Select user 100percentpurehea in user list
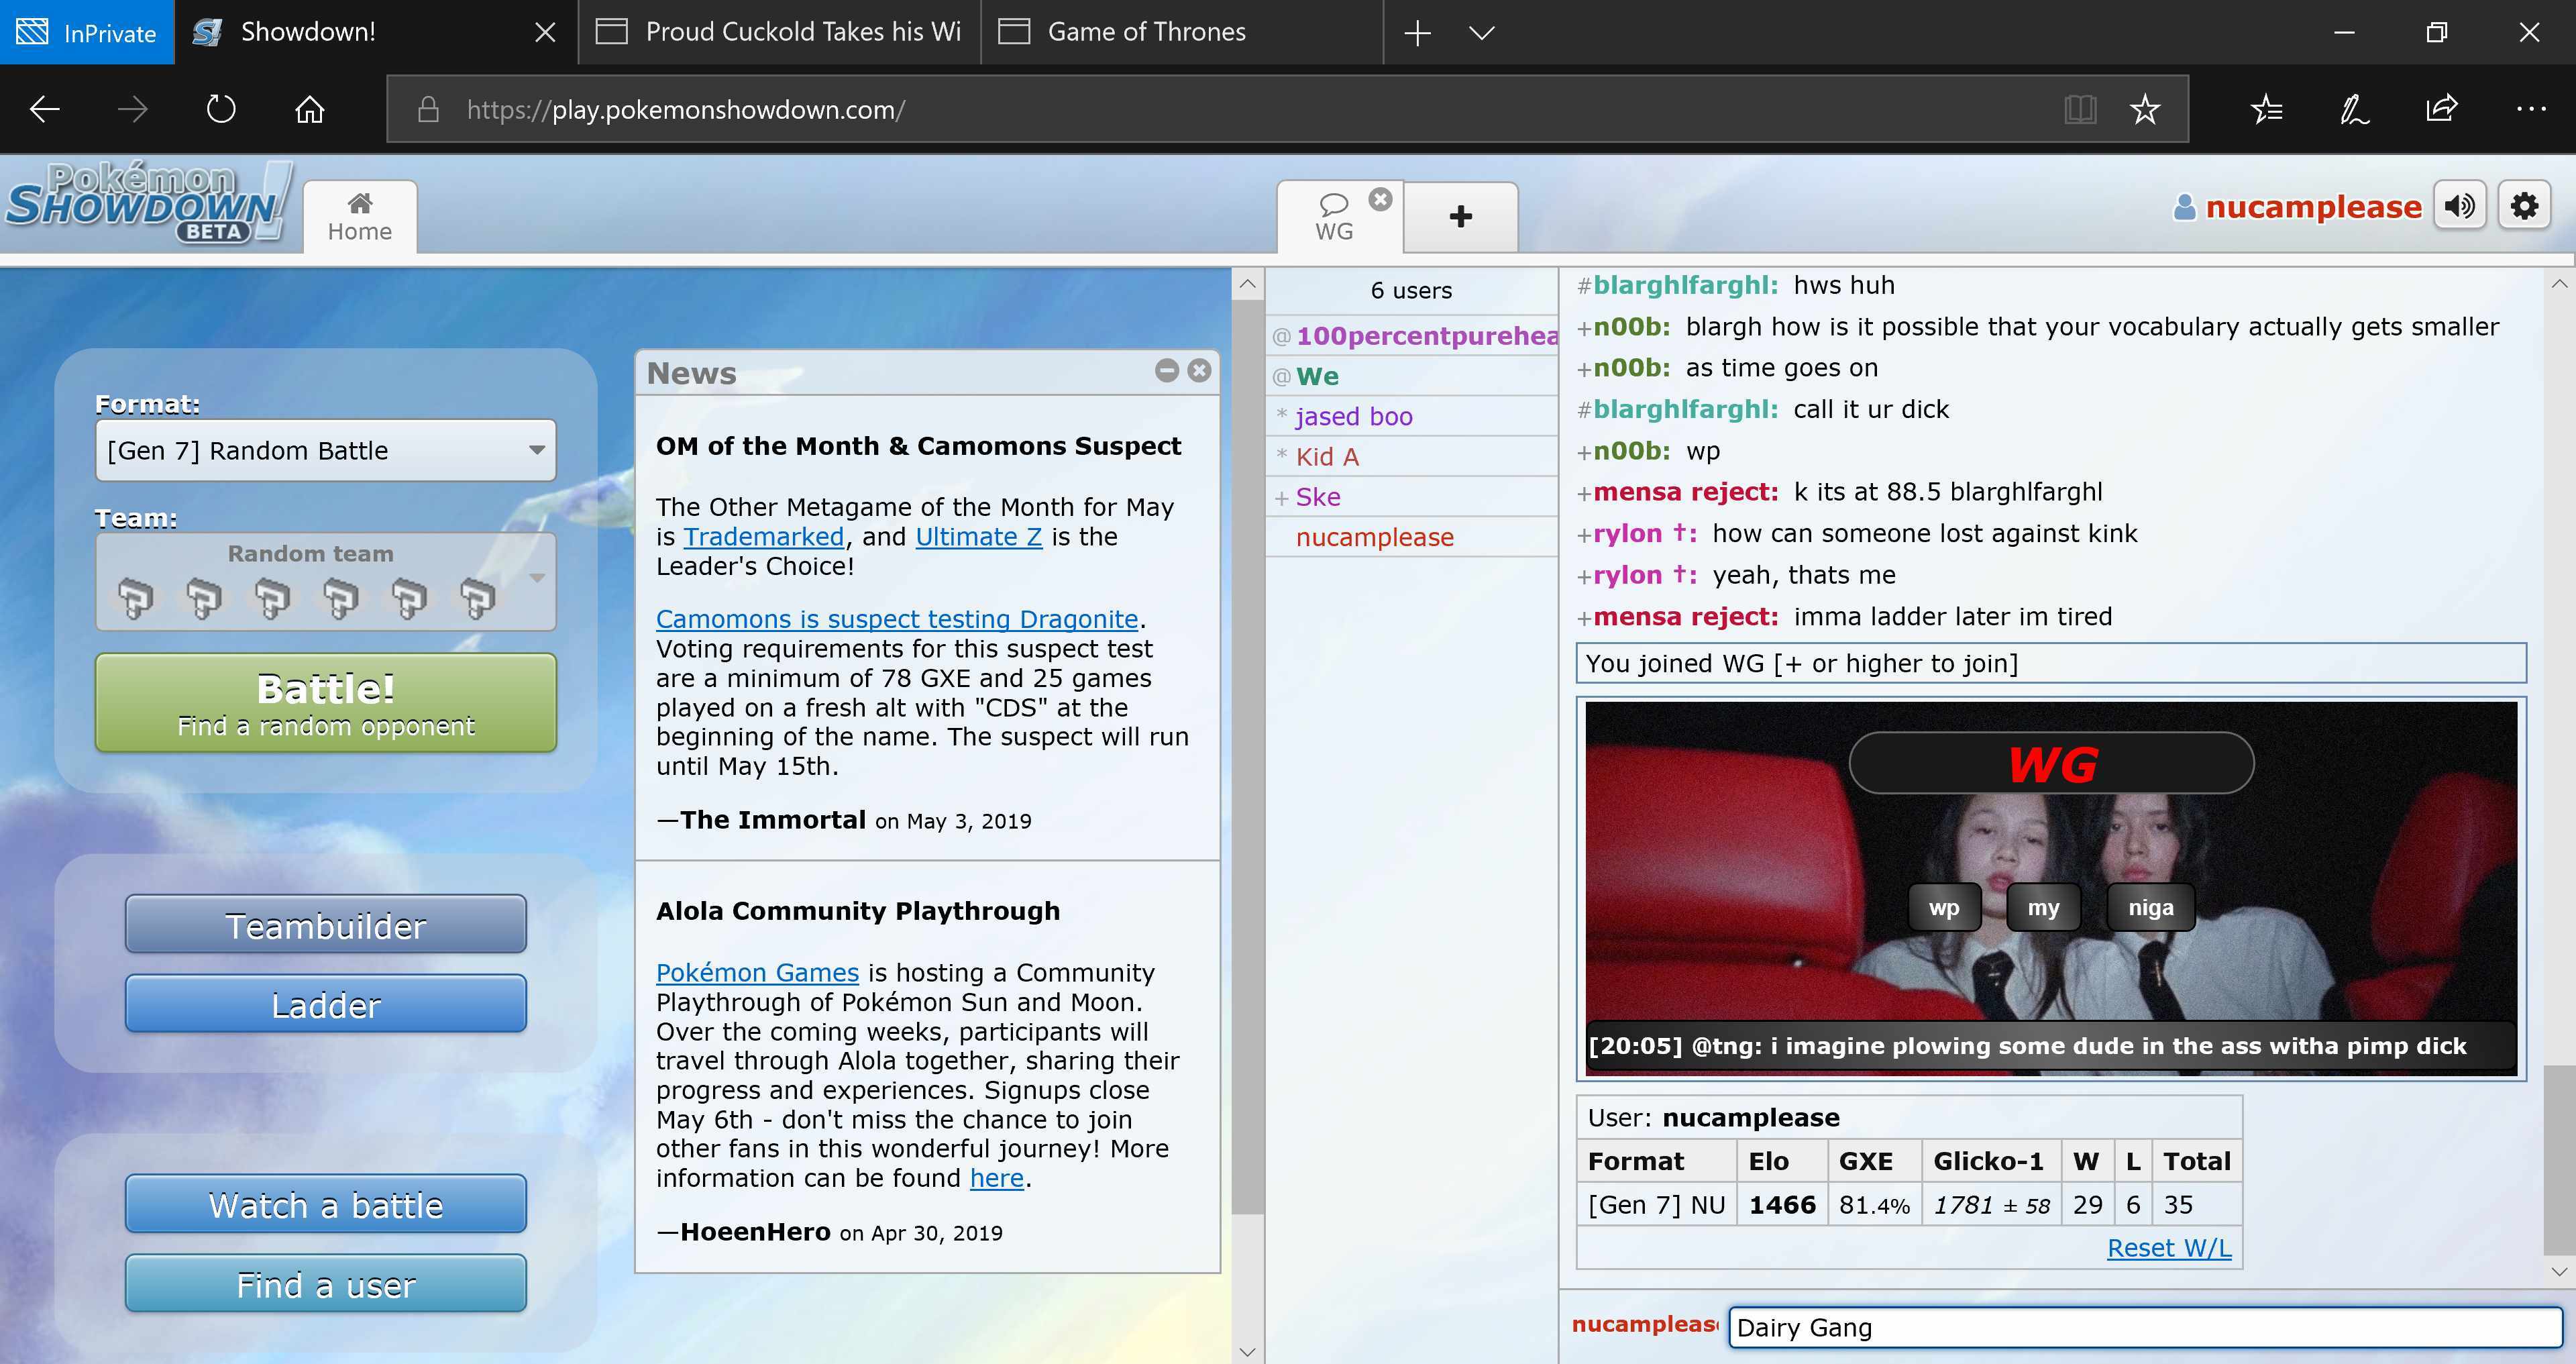 click(x=1412, y=336)
